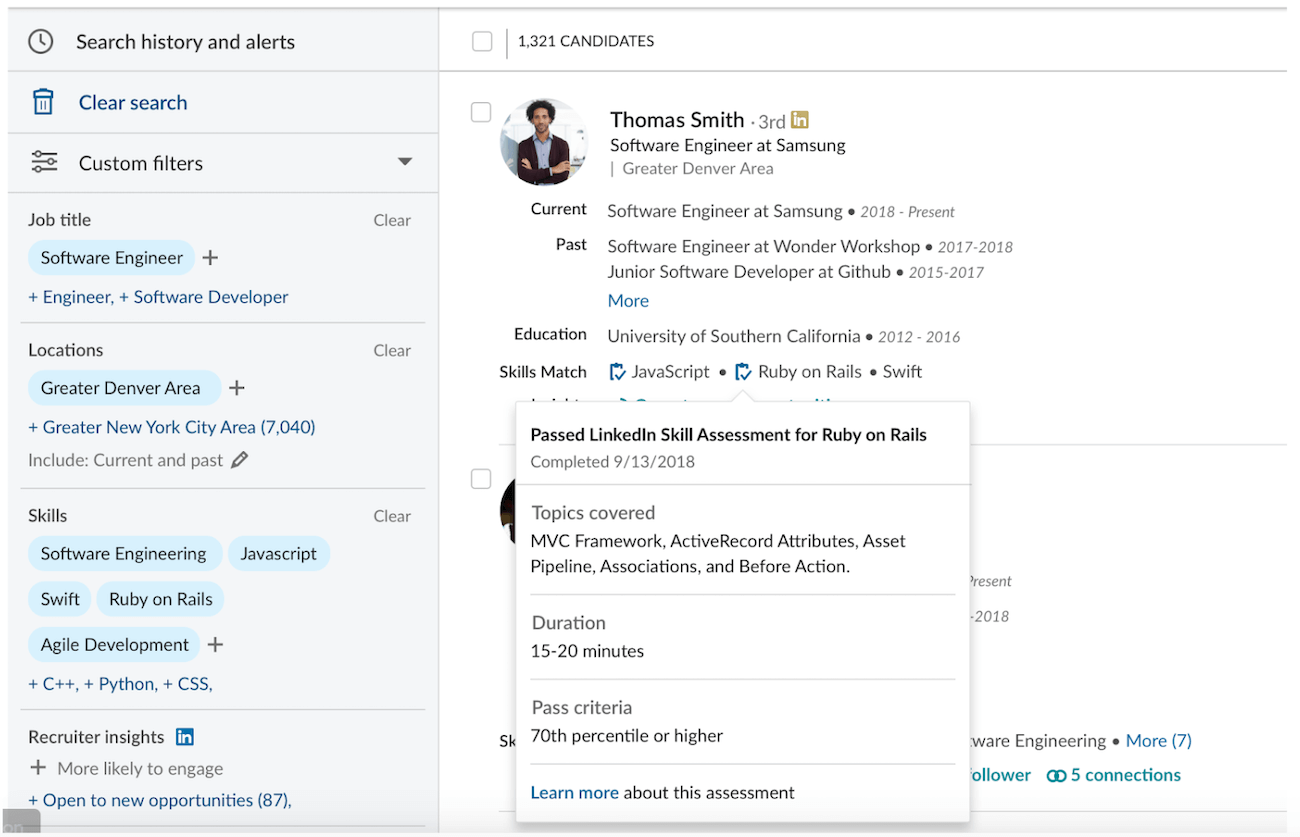Open Thomas Smith's profile name link
1300x837 pixels.
tap(677, 120)
